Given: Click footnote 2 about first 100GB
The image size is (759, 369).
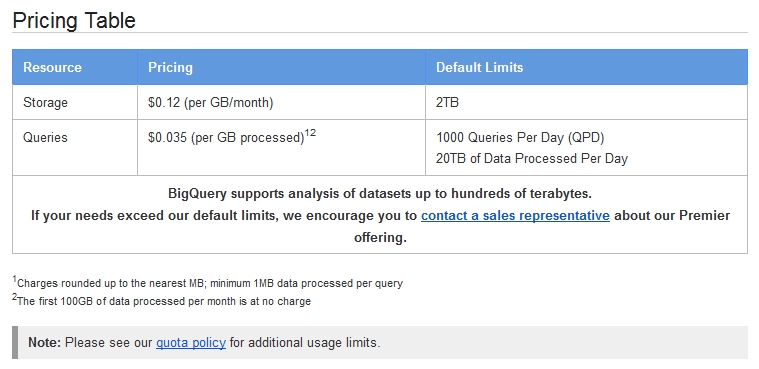Looking at the screenshot, I should point(162,301).
